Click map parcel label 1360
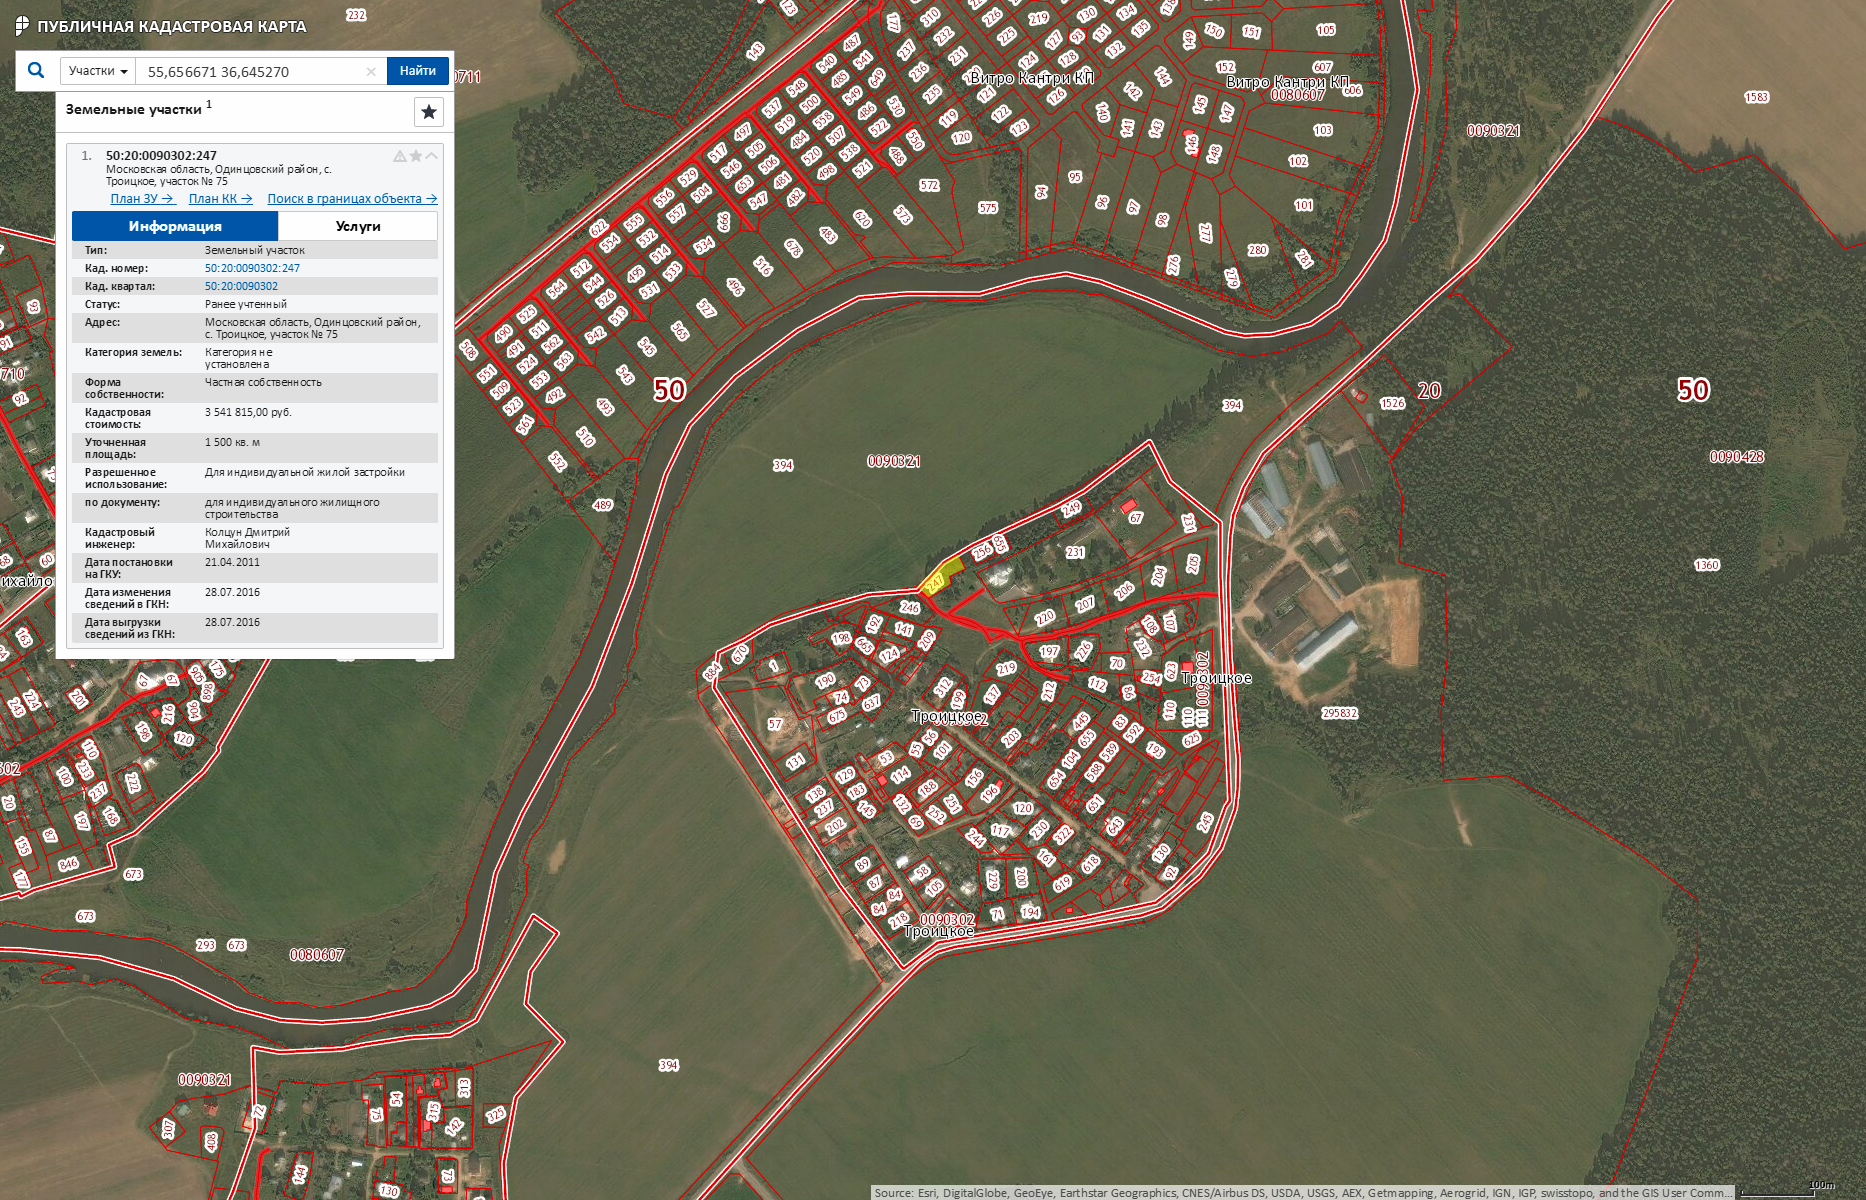Image resolution: width=1866 pixels, height=1200 pixels. pos(1706,565)
